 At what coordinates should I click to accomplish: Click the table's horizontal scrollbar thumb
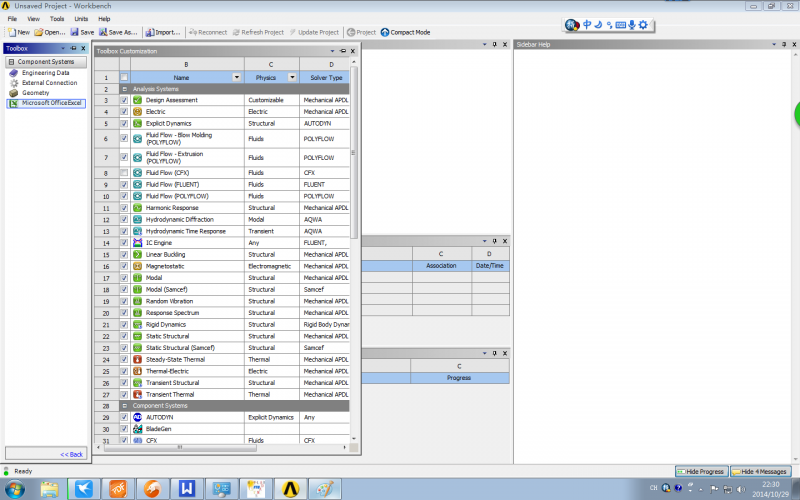pos(180,447)
